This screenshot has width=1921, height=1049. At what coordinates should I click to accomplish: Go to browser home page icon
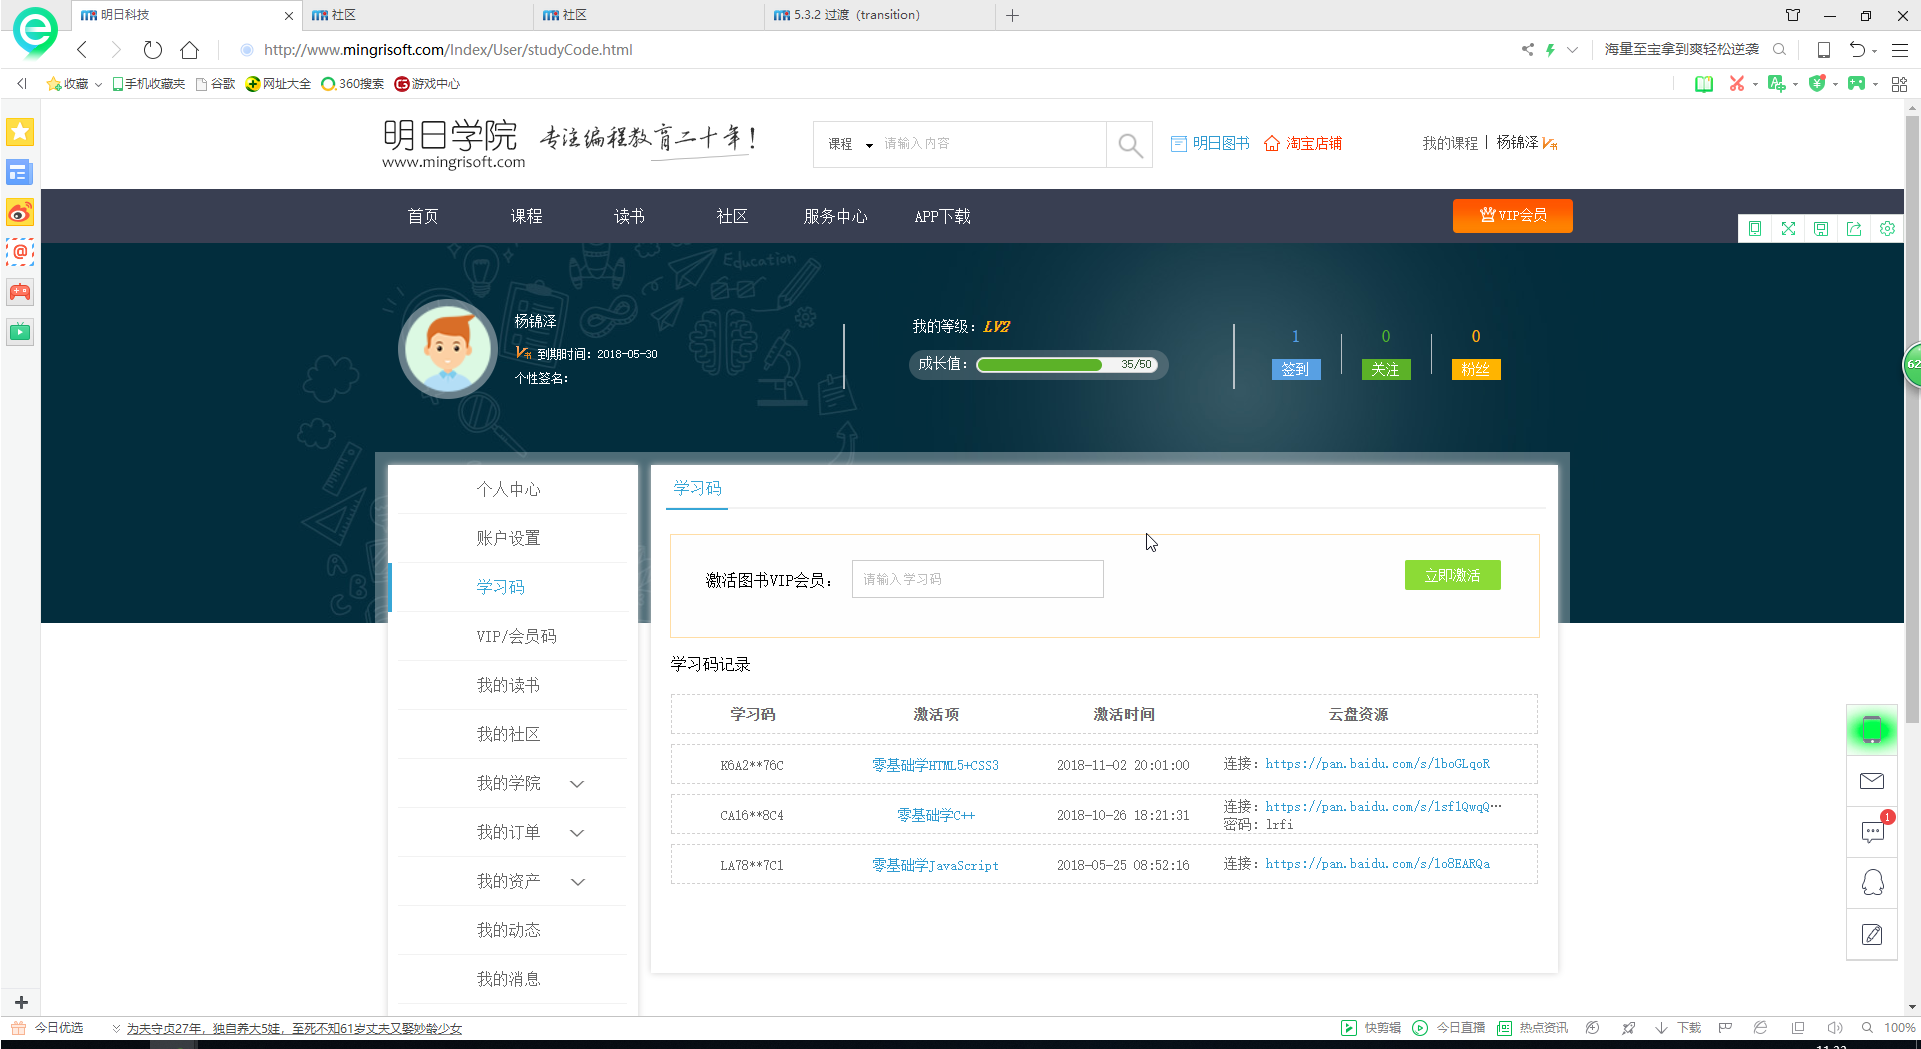point(190,50)
